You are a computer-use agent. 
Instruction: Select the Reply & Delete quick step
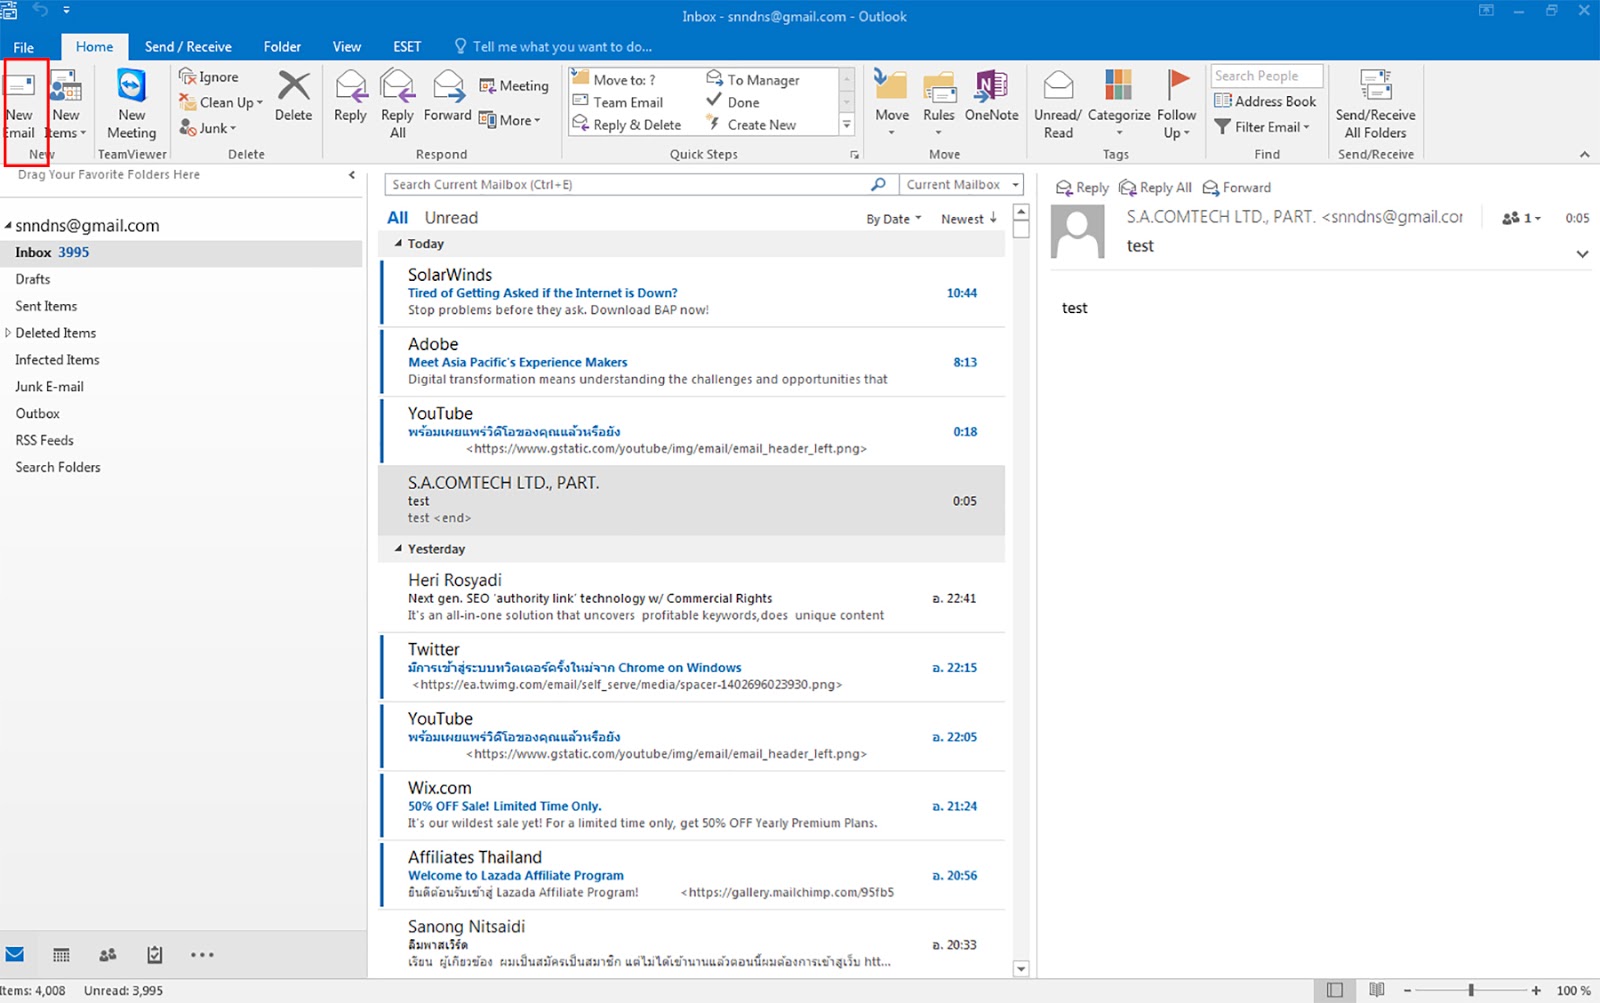click(x=626, y=125)
